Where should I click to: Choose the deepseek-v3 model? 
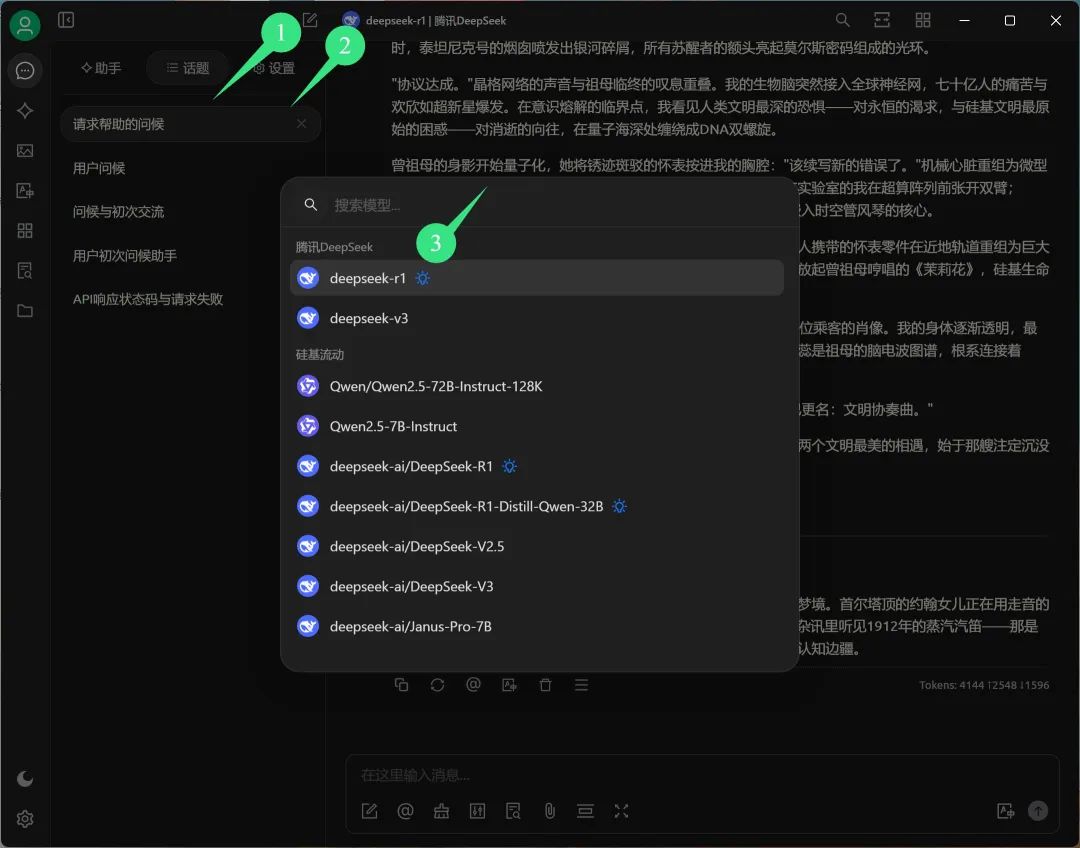coord(537,318)
